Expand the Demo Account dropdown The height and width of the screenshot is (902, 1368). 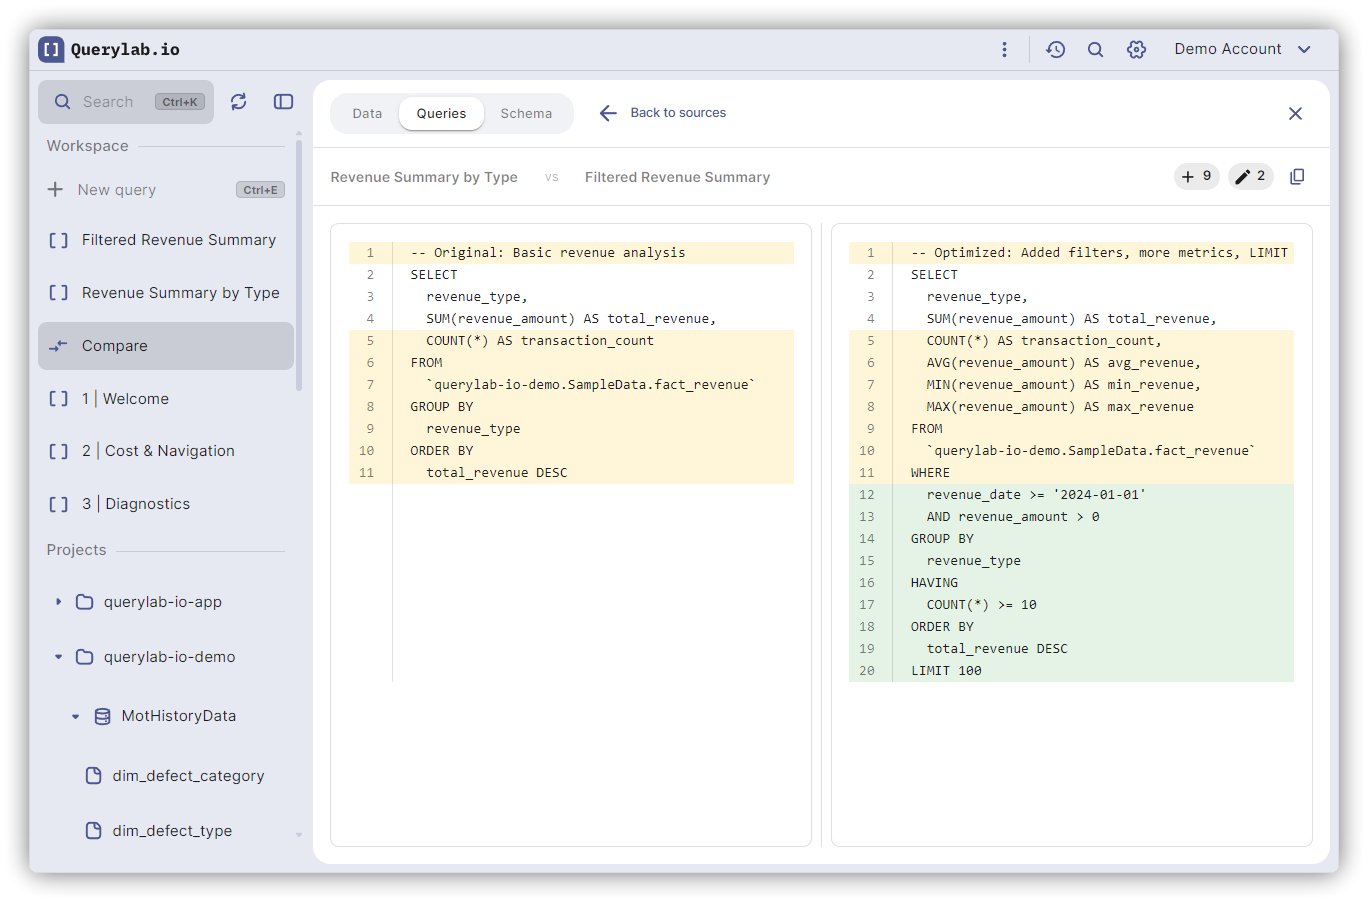pos(1243,48)
